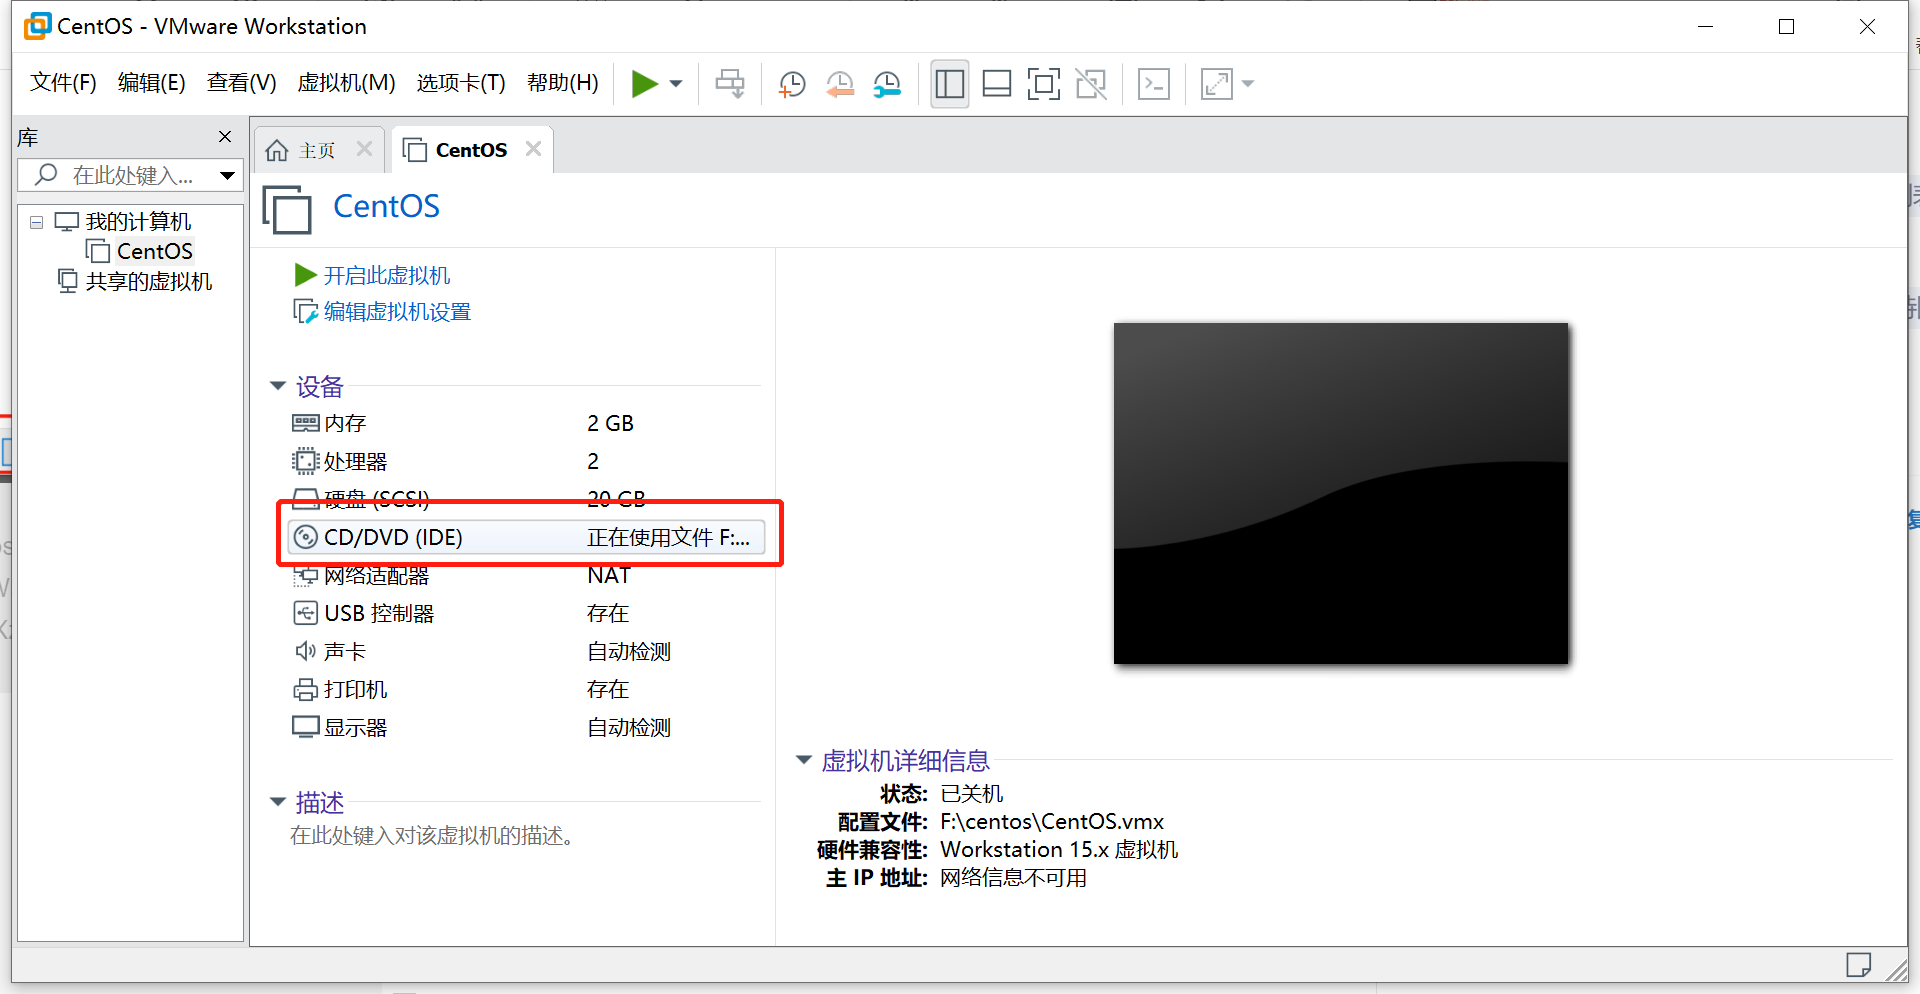Image resolution: width=1920 pixels, height=994 pixels.
Task: Send Ctrl+Alt+Del to the guest
Action: tap(729, 84)
